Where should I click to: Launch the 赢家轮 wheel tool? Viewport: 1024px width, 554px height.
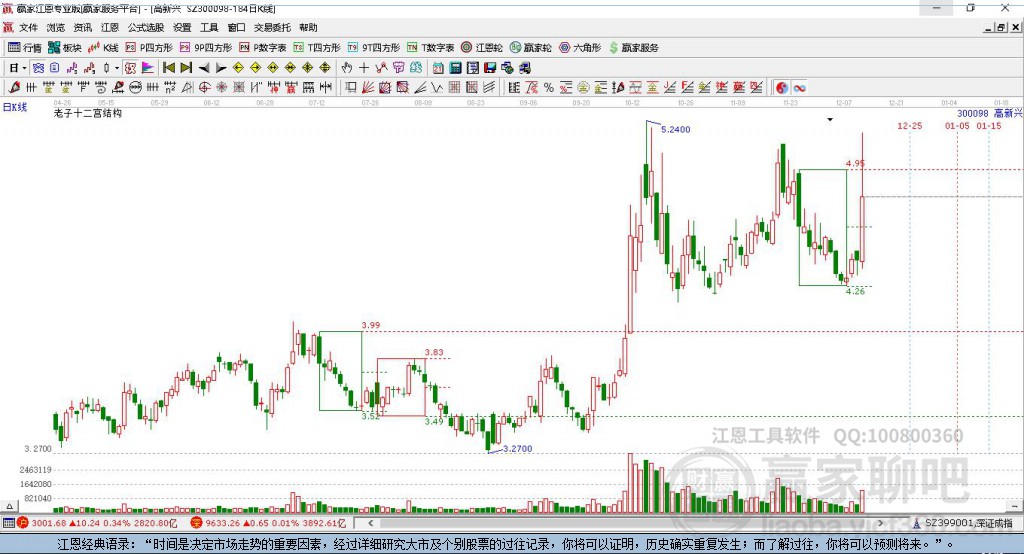pyautogui.click(x=530, y=48)
